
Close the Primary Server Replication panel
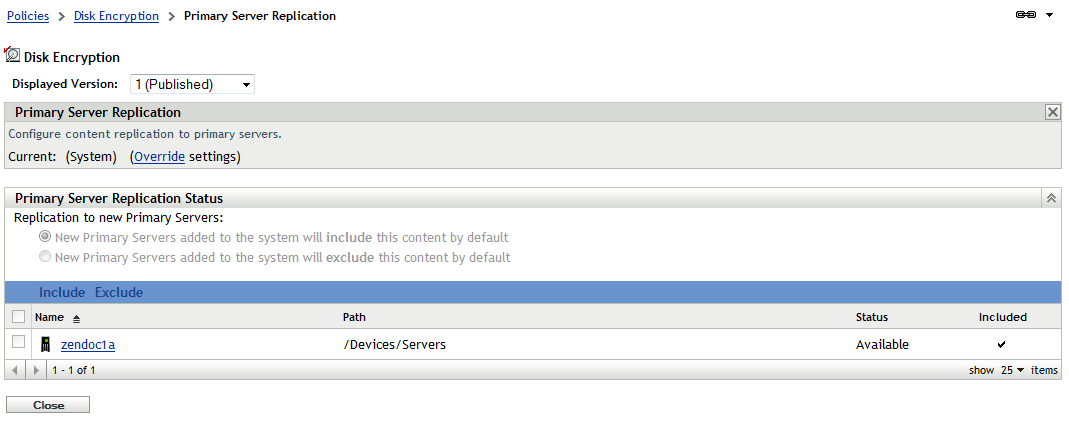point(1052,113)
